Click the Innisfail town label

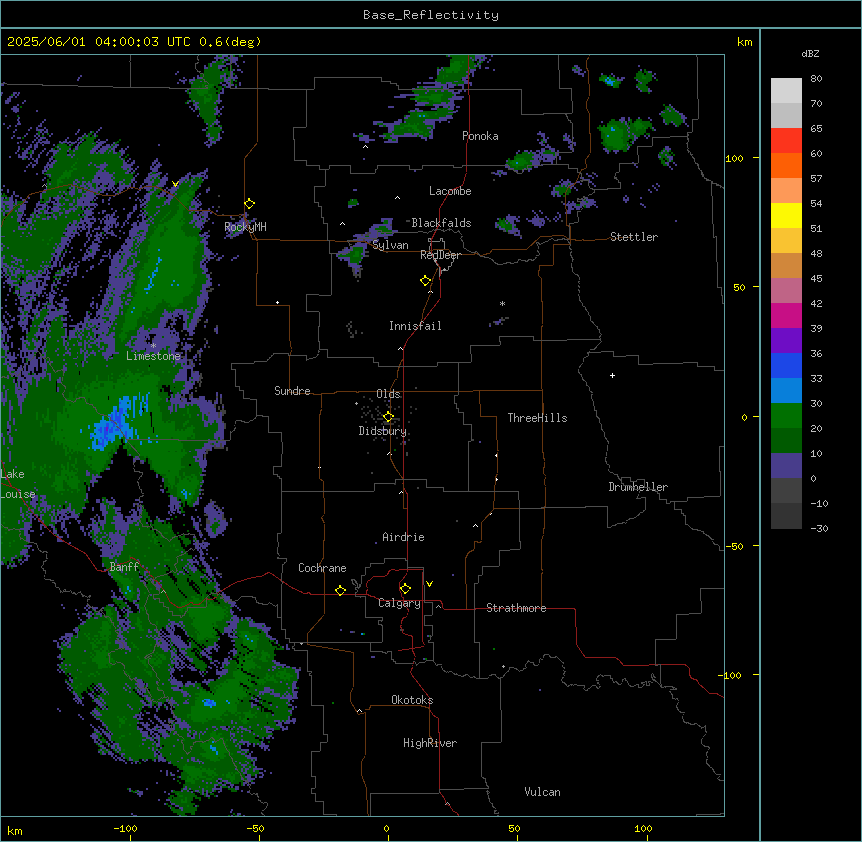pos(415,326)
